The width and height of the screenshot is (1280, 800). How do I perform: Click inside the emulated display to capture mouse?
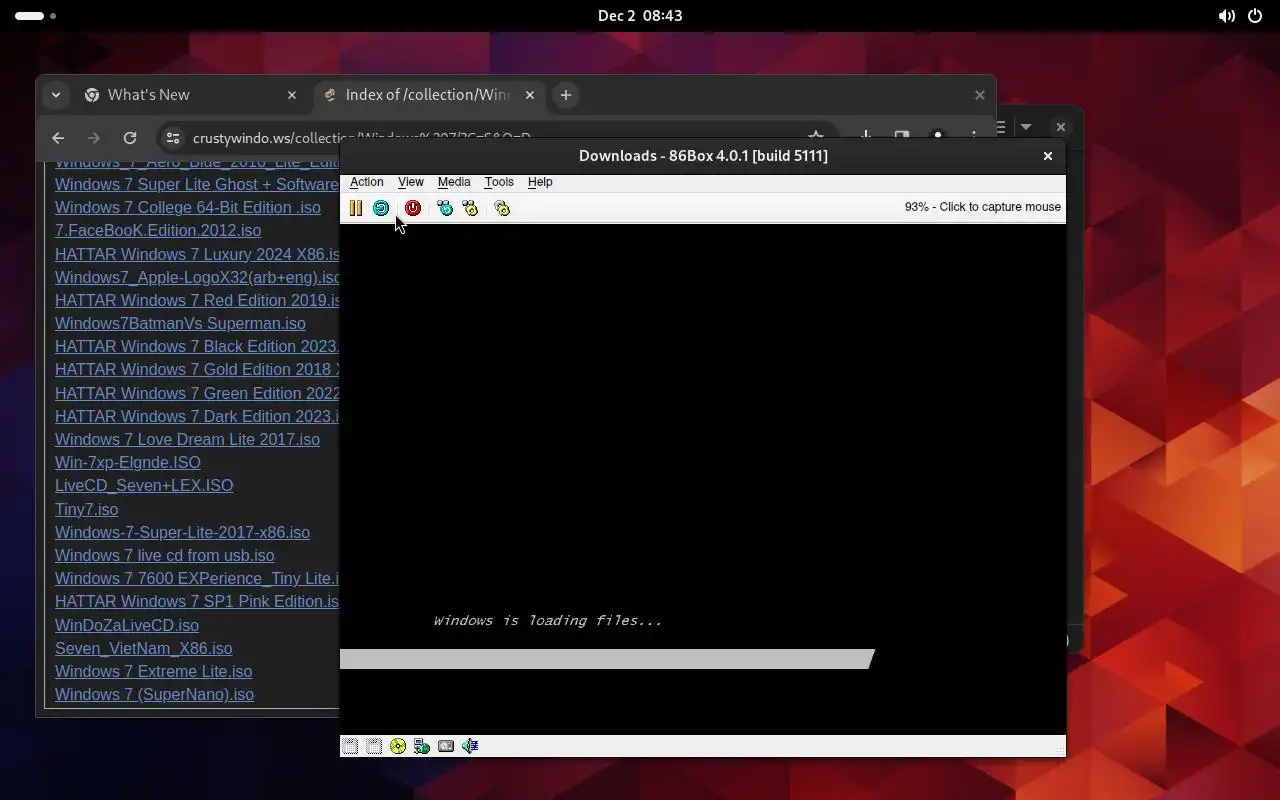[702, 479]
